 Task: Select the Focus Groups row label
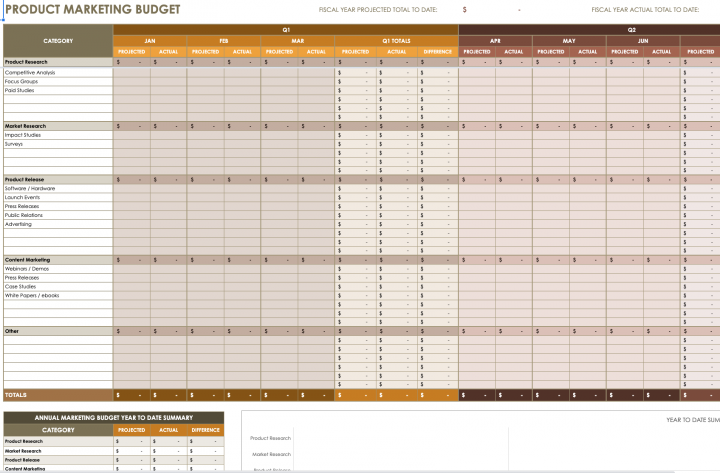coord(22,81)
